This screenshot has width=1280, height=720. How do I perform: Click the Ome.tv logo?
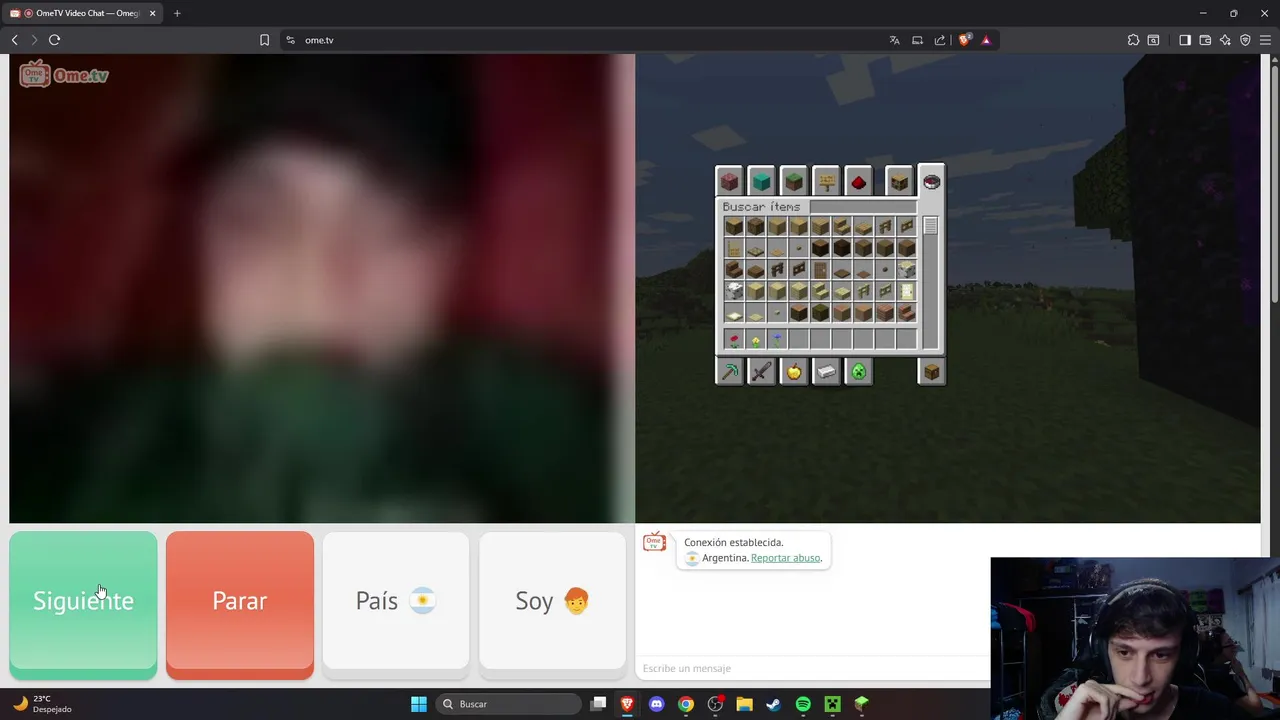pos(64,75)
